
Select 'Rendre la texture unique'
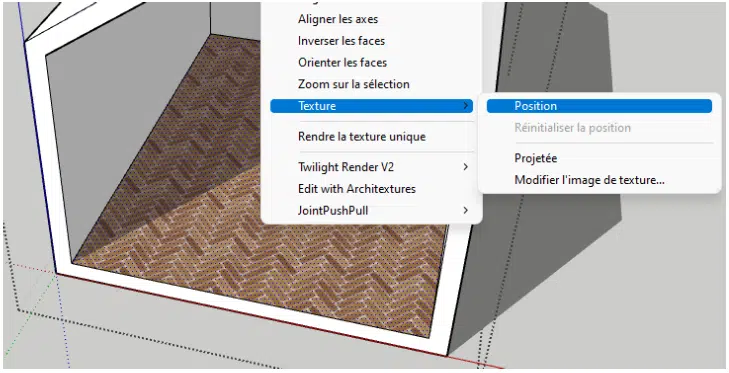(362, 137)
